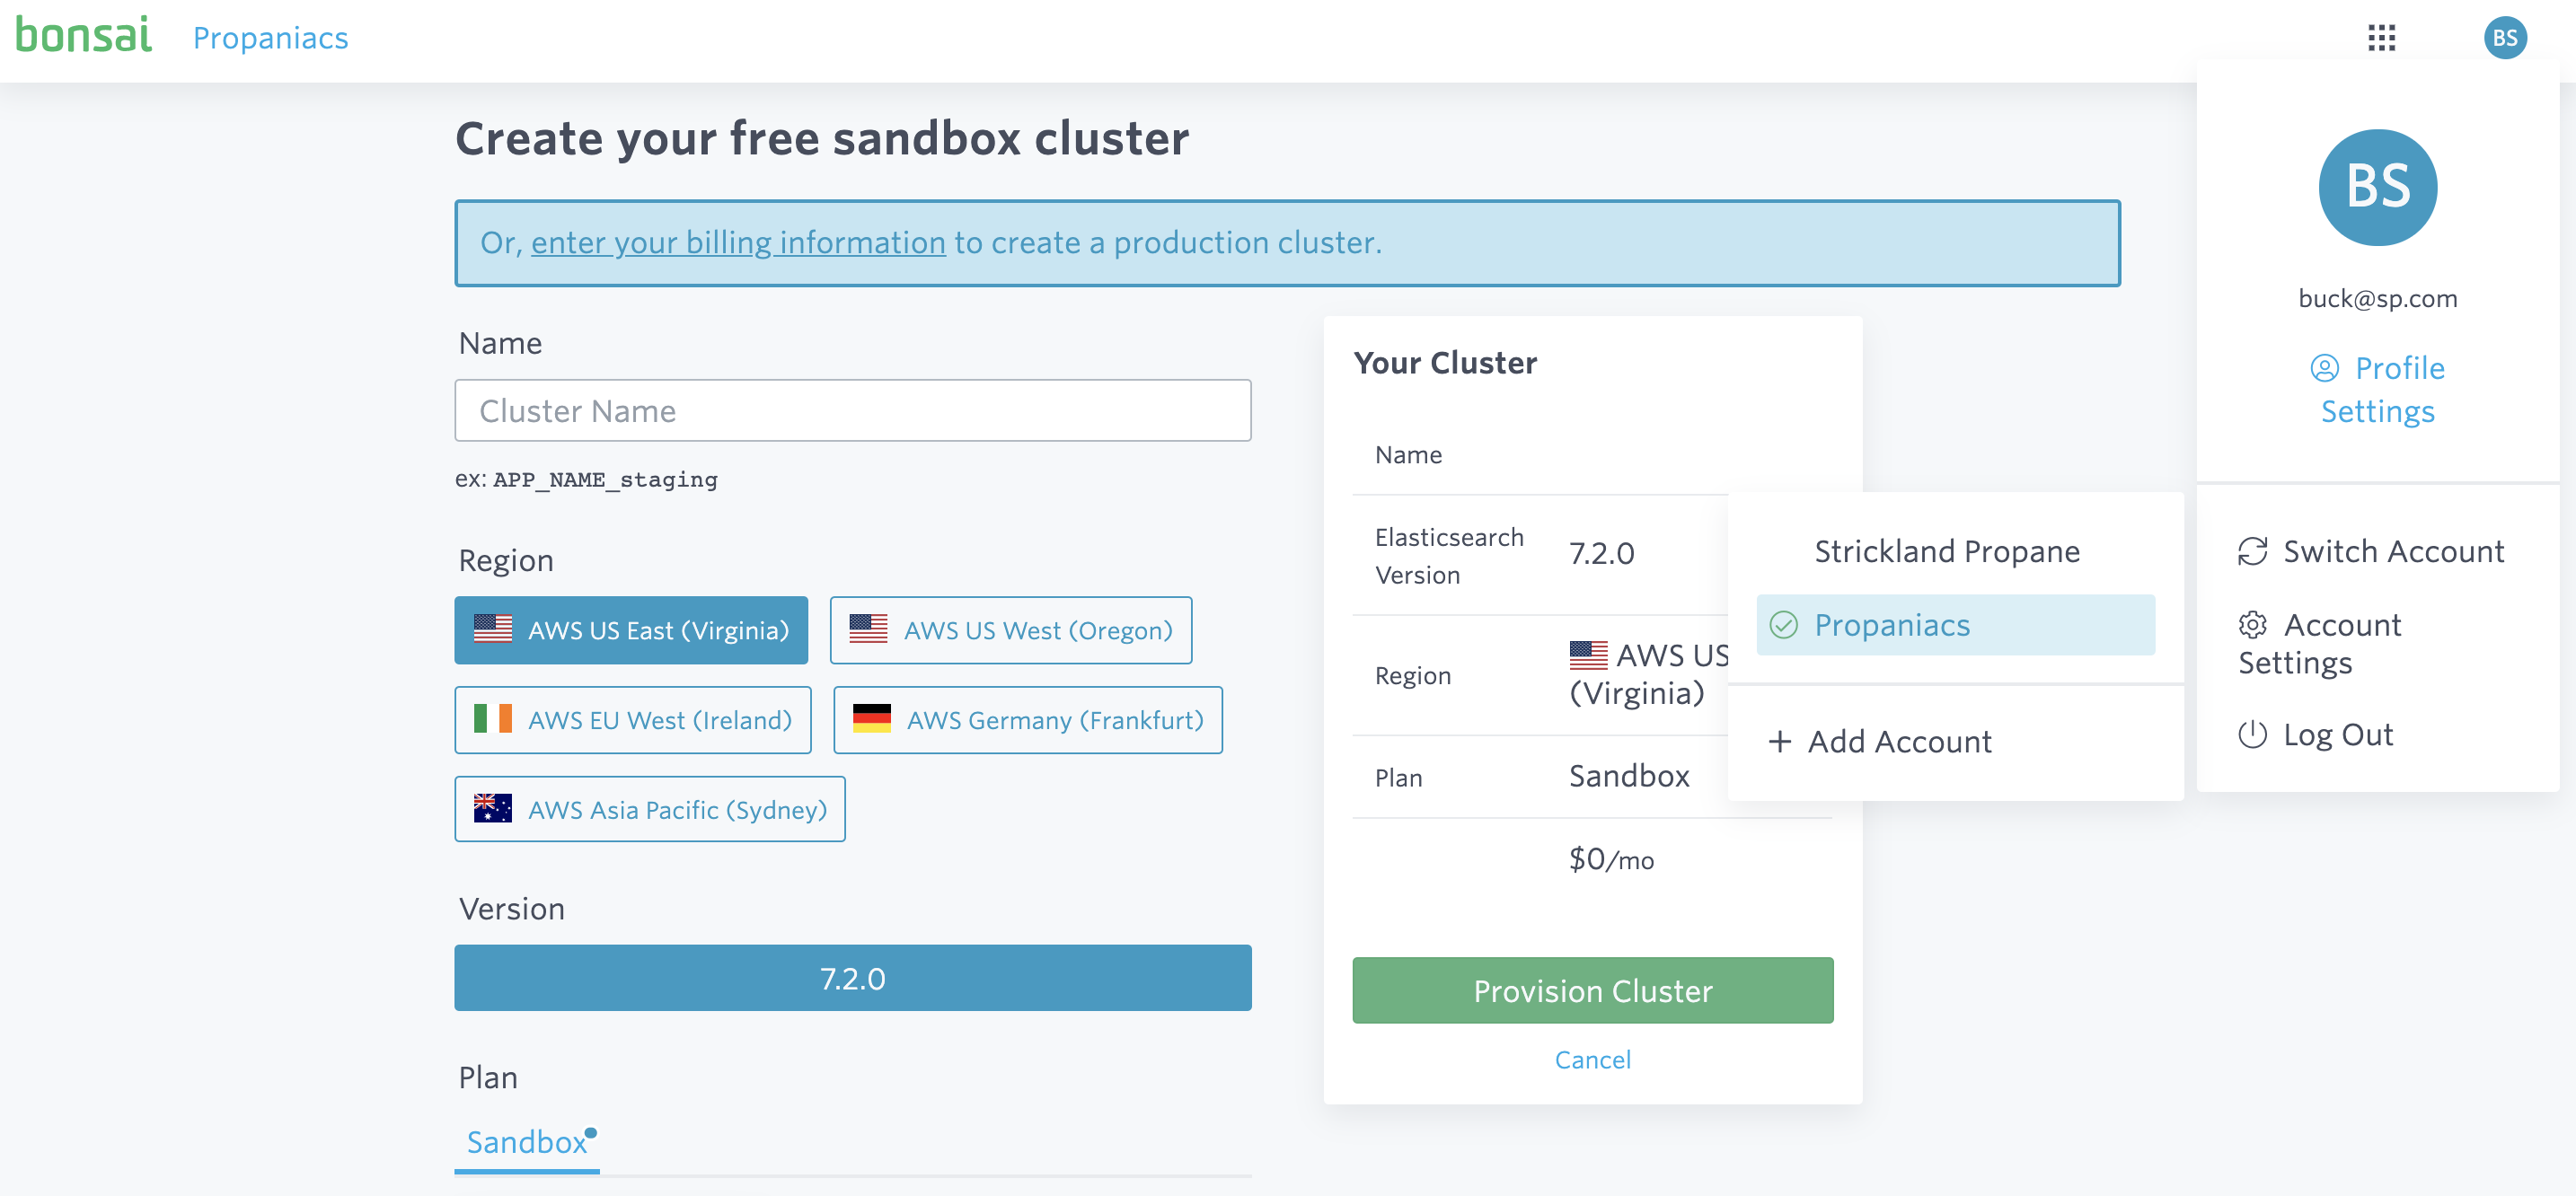2576x1196 pixels.
Task: Select AWS US West (Oregon) region
Action: coord(1010,630)
